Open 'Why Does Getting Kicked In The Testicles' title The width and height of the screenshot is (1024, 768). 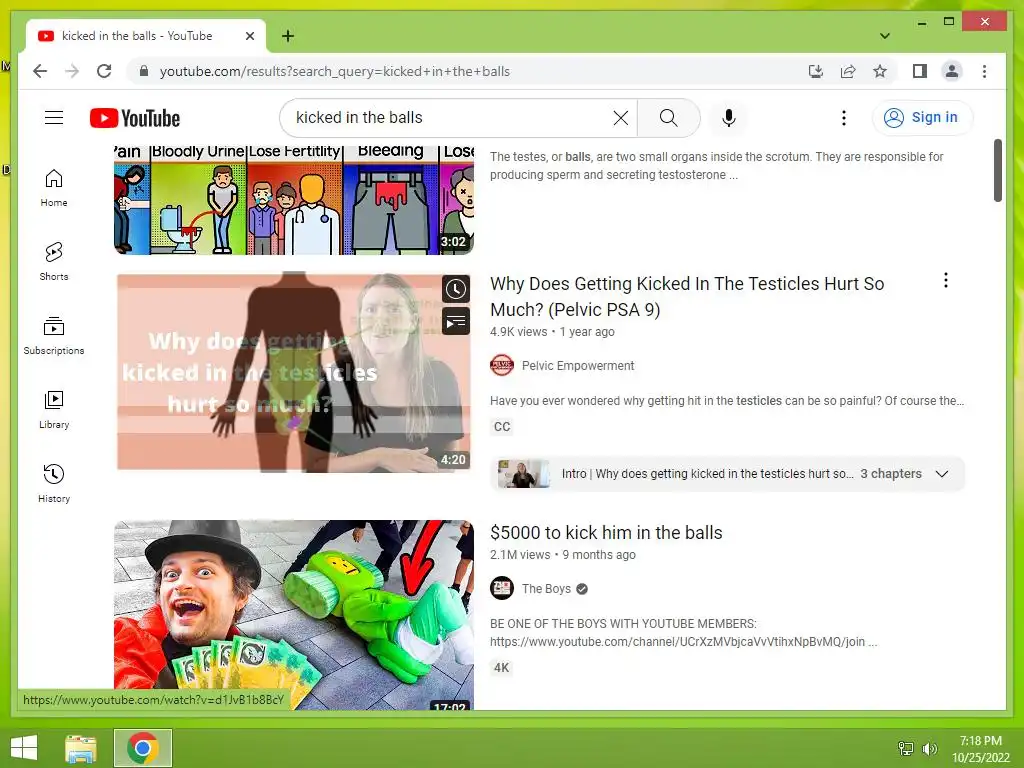[686, 296]
